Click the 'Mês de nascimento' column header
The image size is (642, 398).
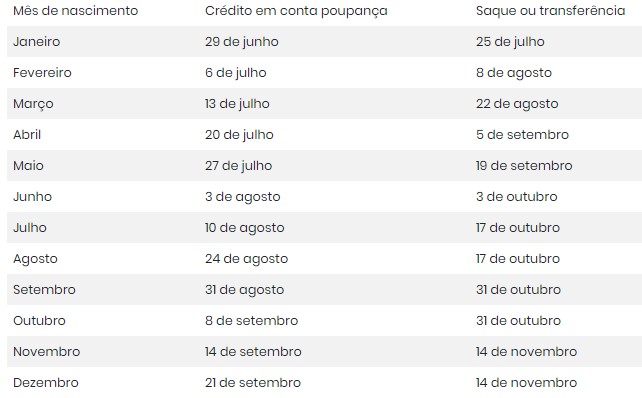pos(76,11)
